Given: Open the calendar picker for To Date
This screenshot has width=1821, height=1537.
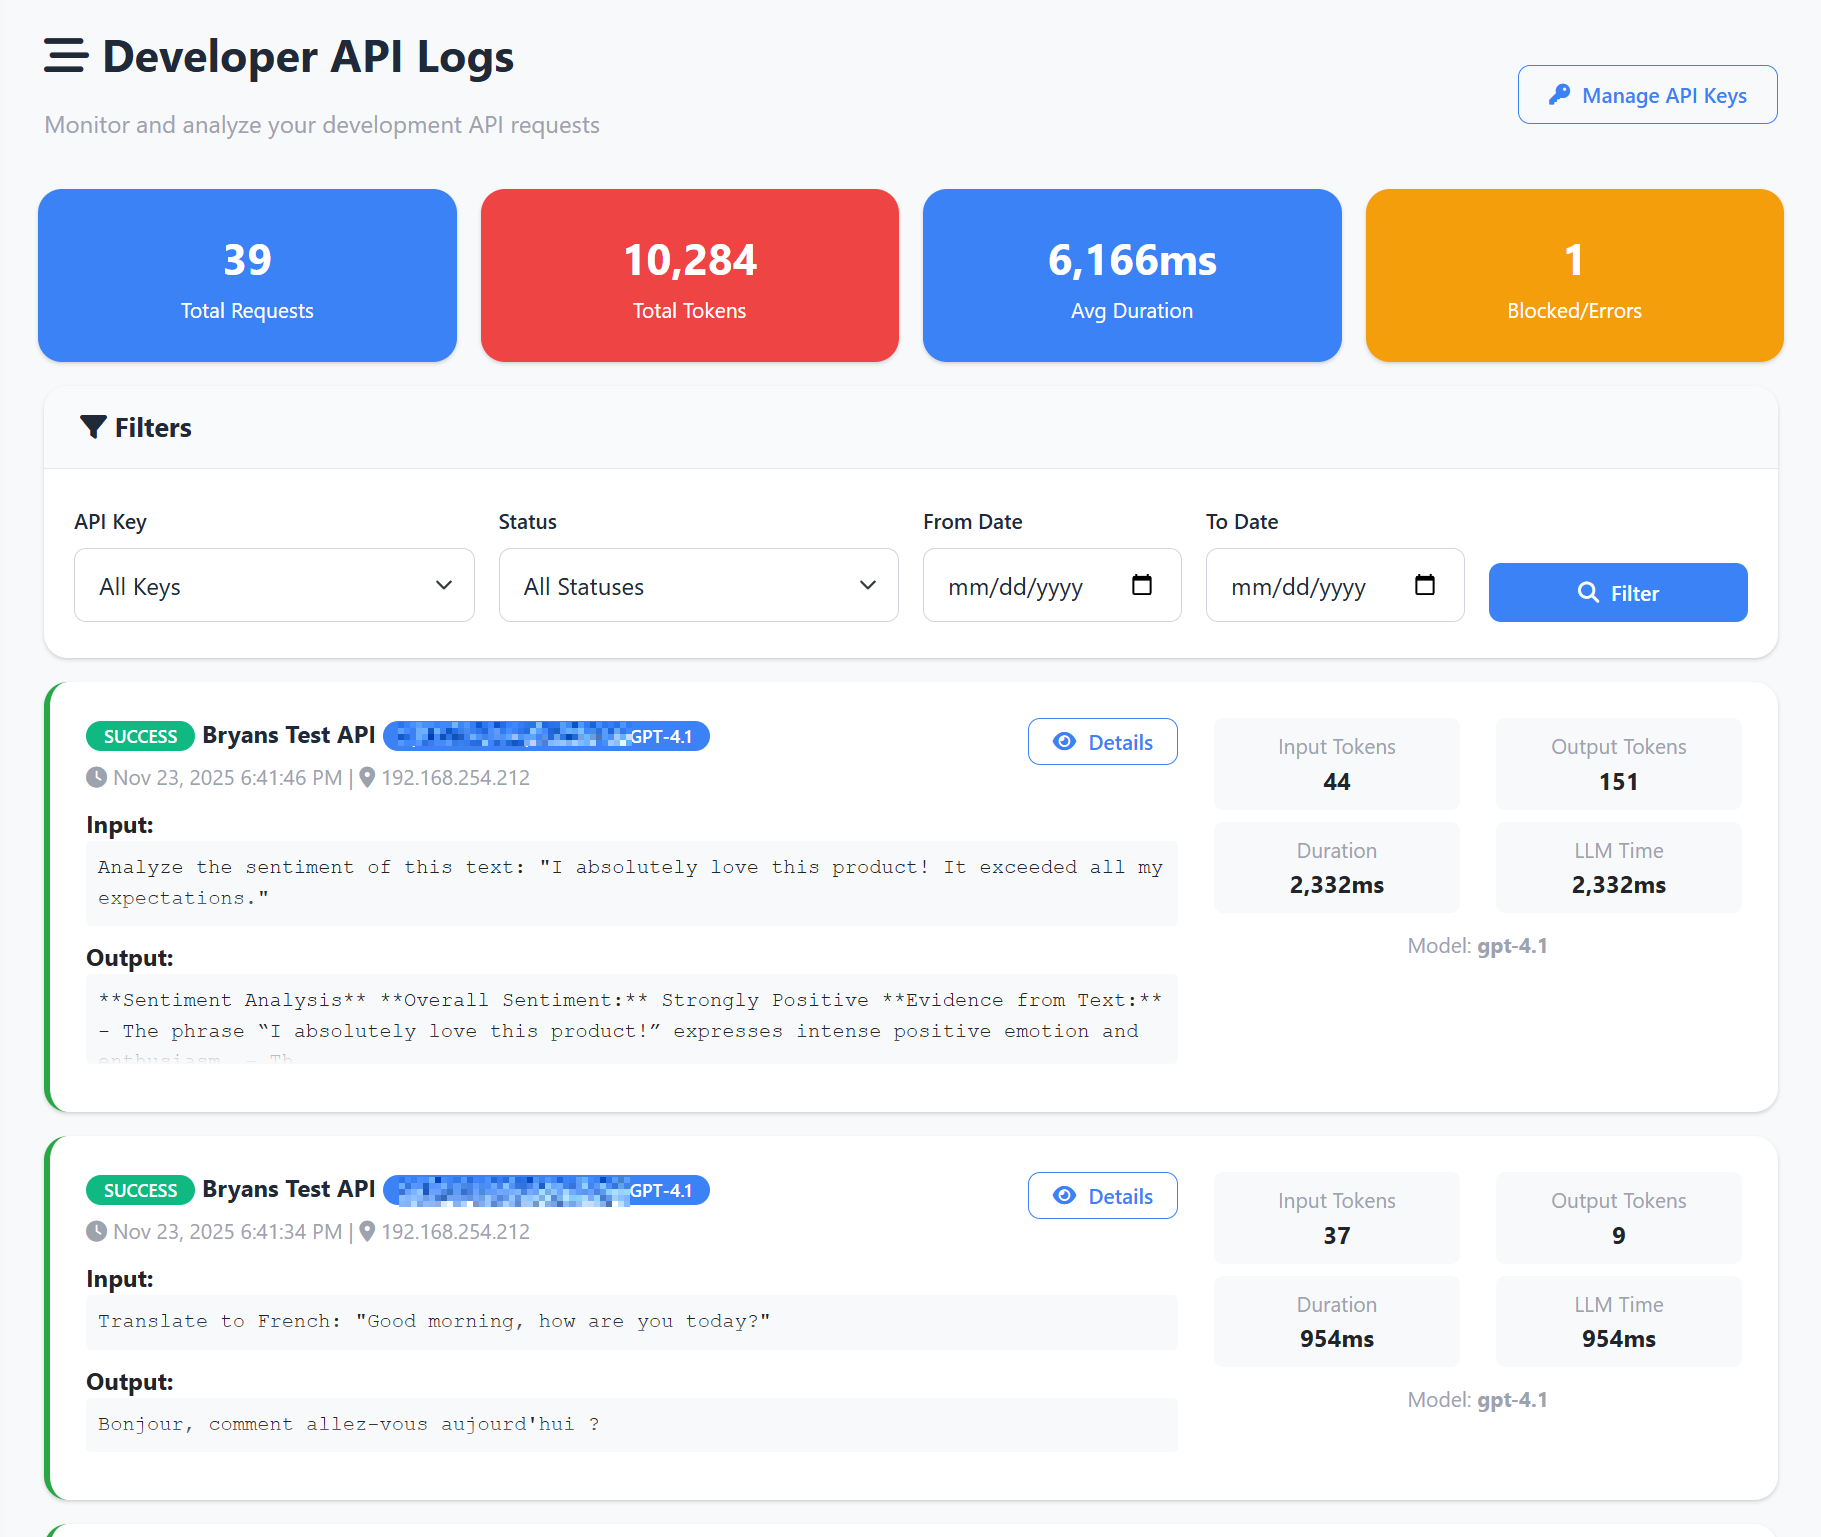Looking at the screenshot, I should point(1425,585).
